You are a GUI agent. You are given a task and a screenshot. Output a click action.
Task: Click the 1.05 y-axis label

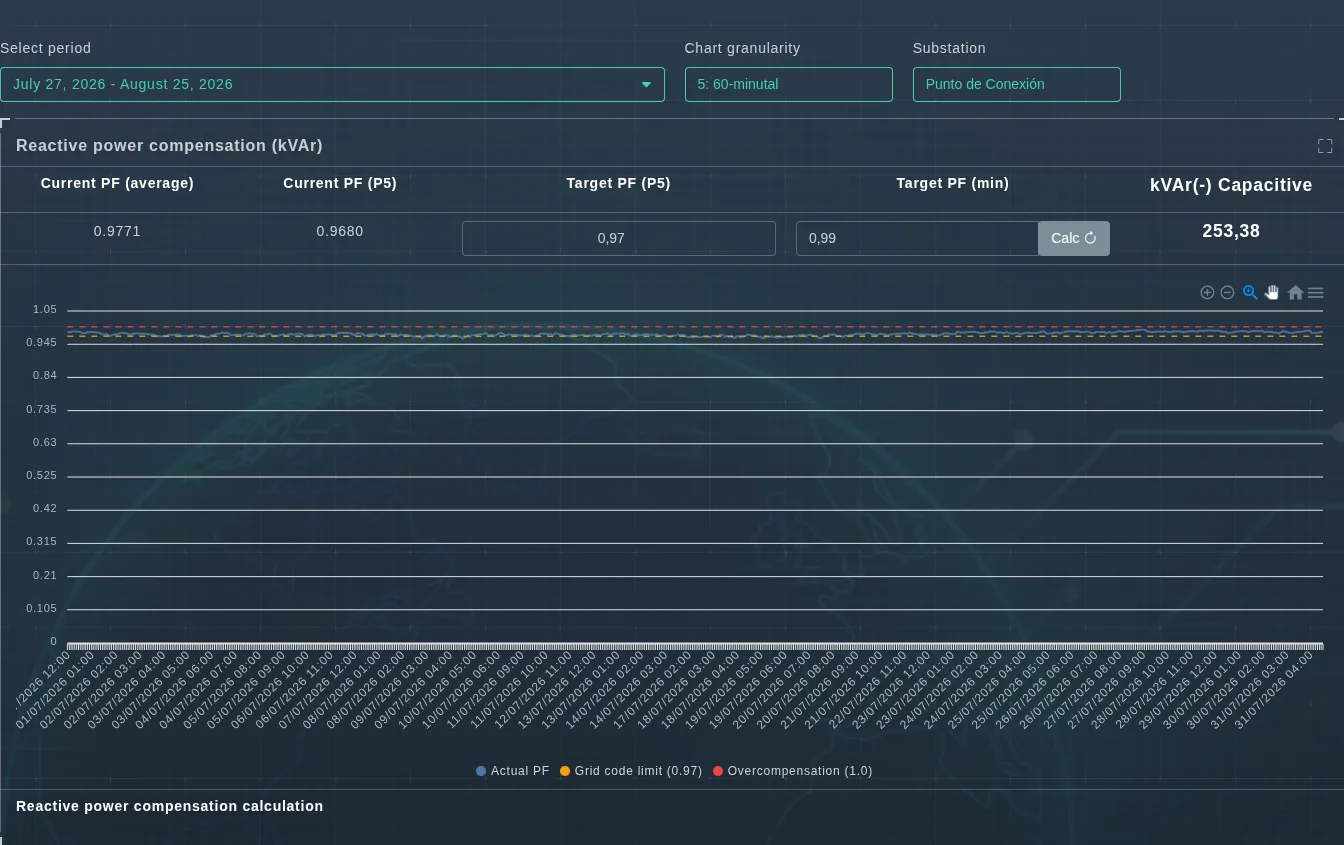[44, 310]
